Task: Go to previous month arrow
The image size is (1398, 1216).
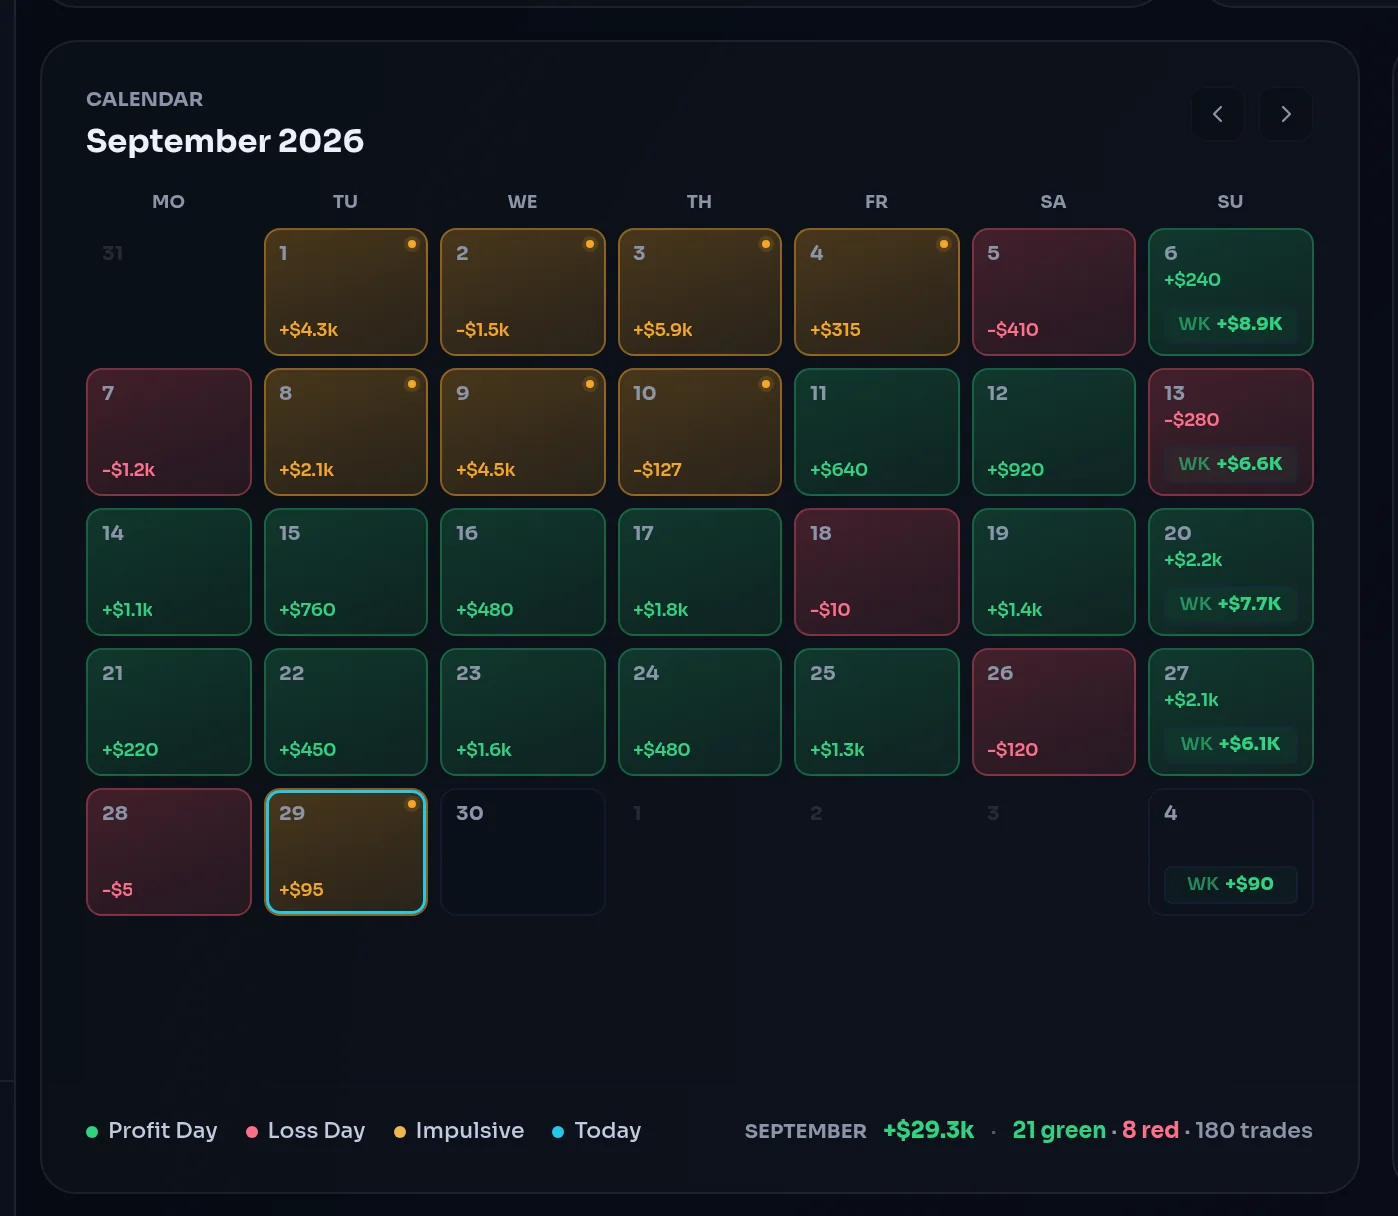Action: (x=1217, y=114)
